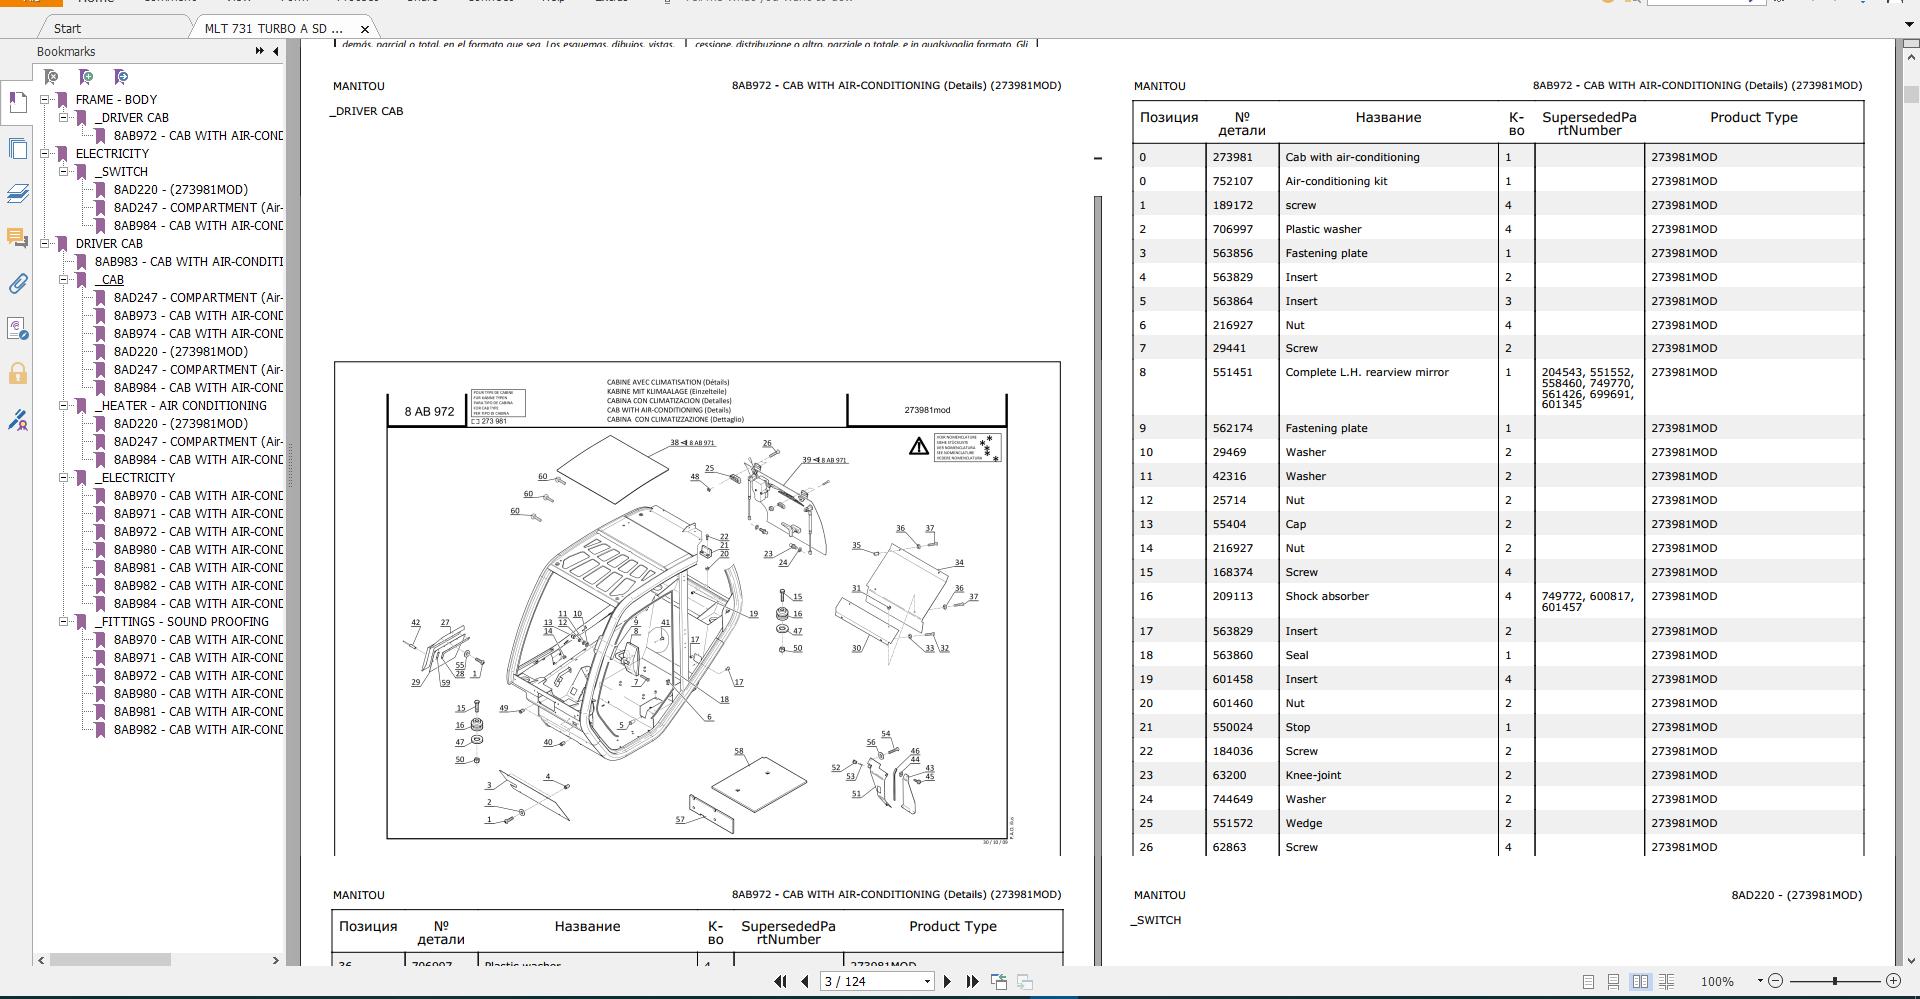Open the Digital Signatures panel icon
Screen dimensions: 1920x999
point(17,329)
